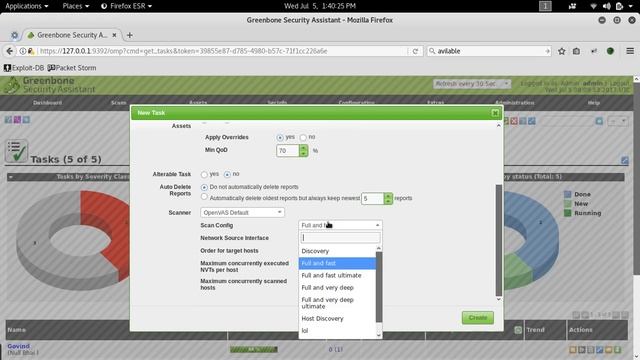Open the Help menu

[593, 103]
